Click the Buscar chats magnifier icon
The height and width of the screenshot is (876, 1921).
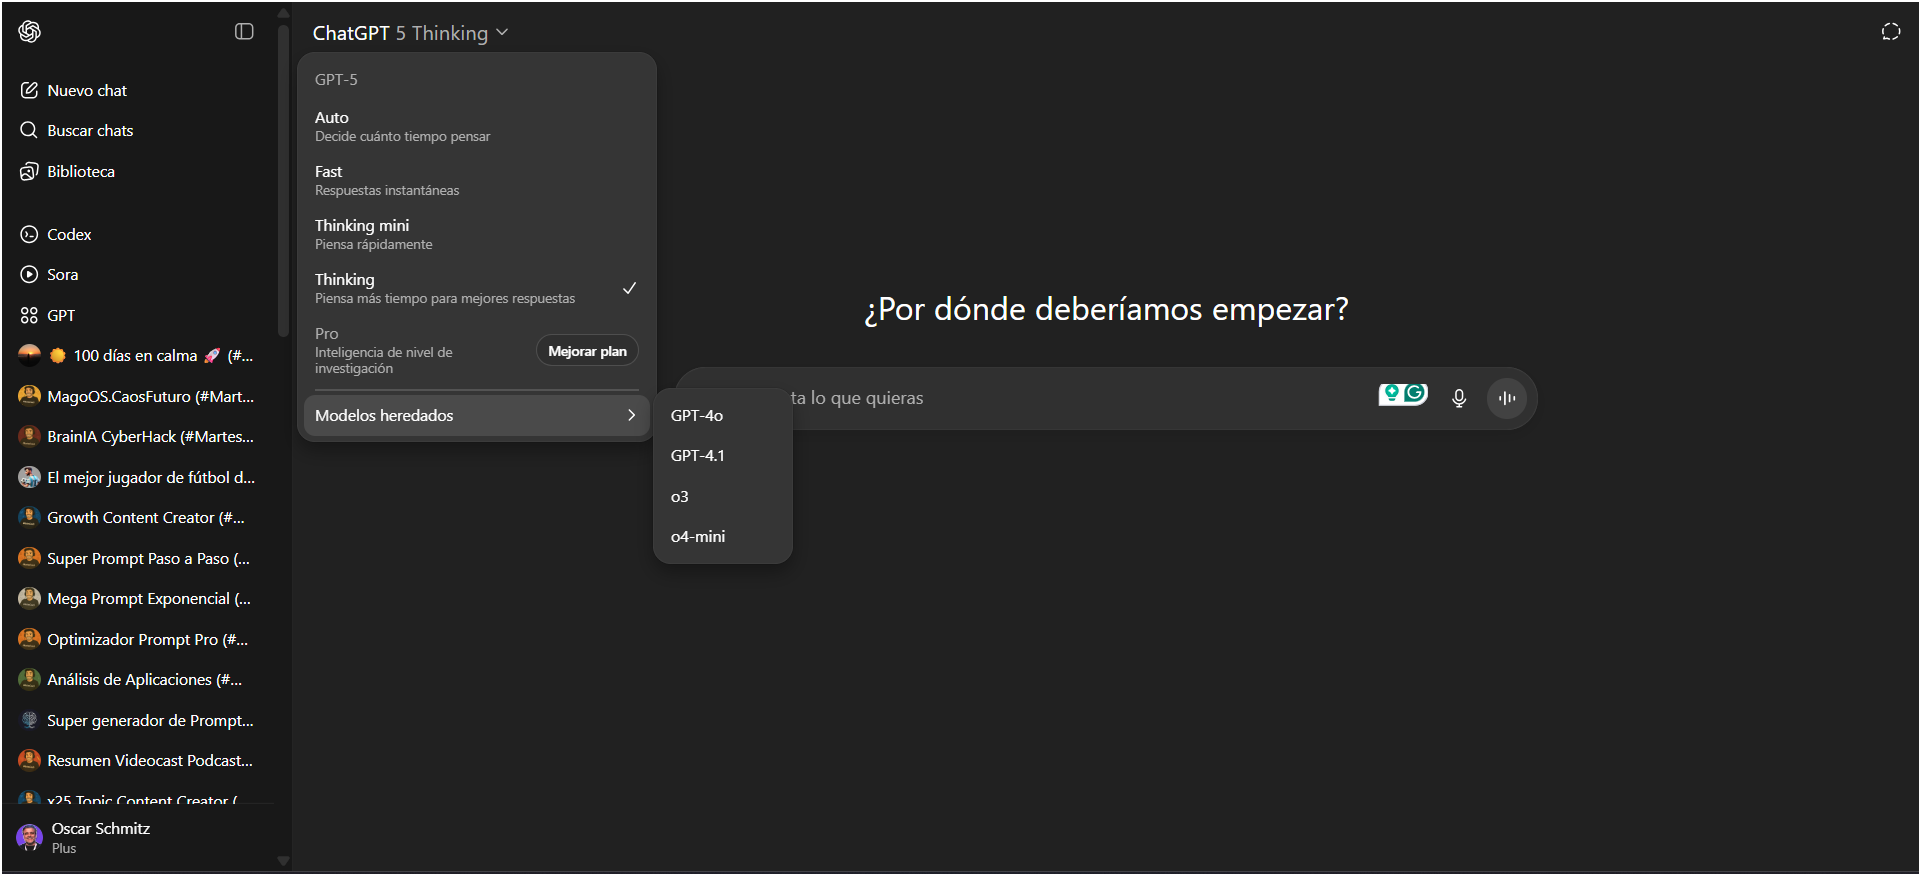click(29, 130)
